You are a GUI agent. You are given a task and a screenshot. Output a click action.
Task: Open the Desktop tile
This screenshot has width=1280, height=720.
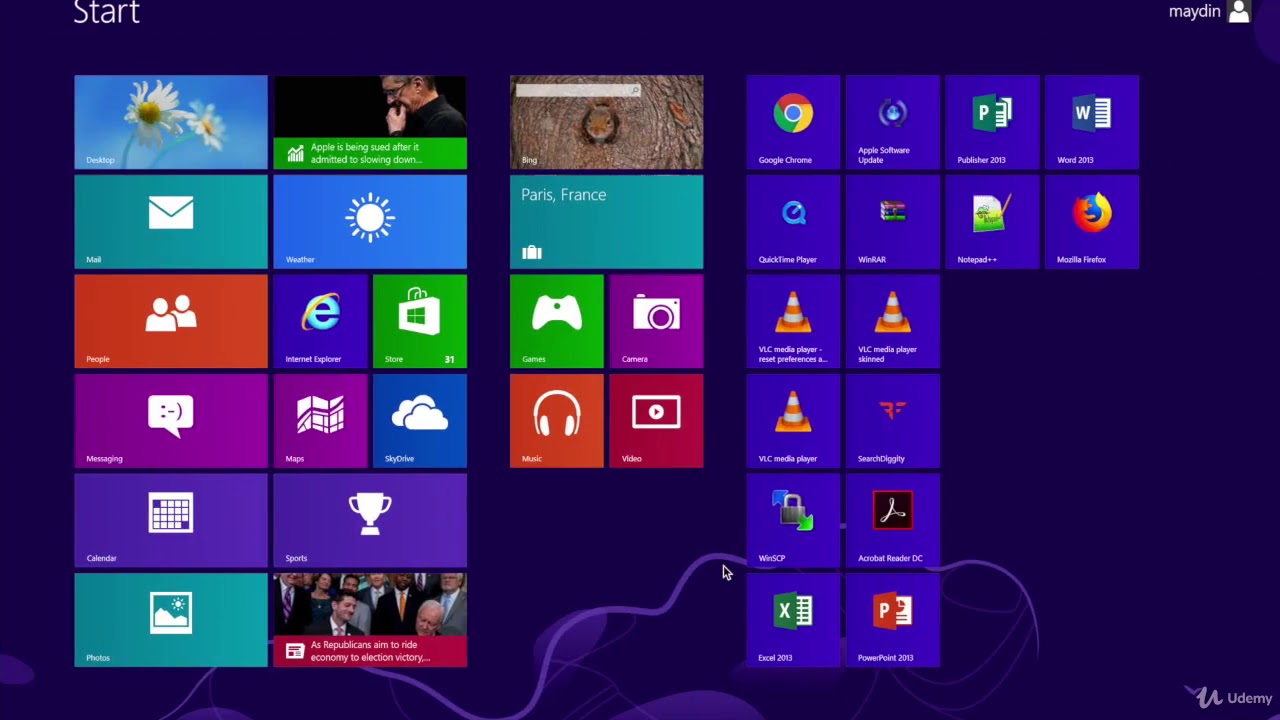click(171, 122)
